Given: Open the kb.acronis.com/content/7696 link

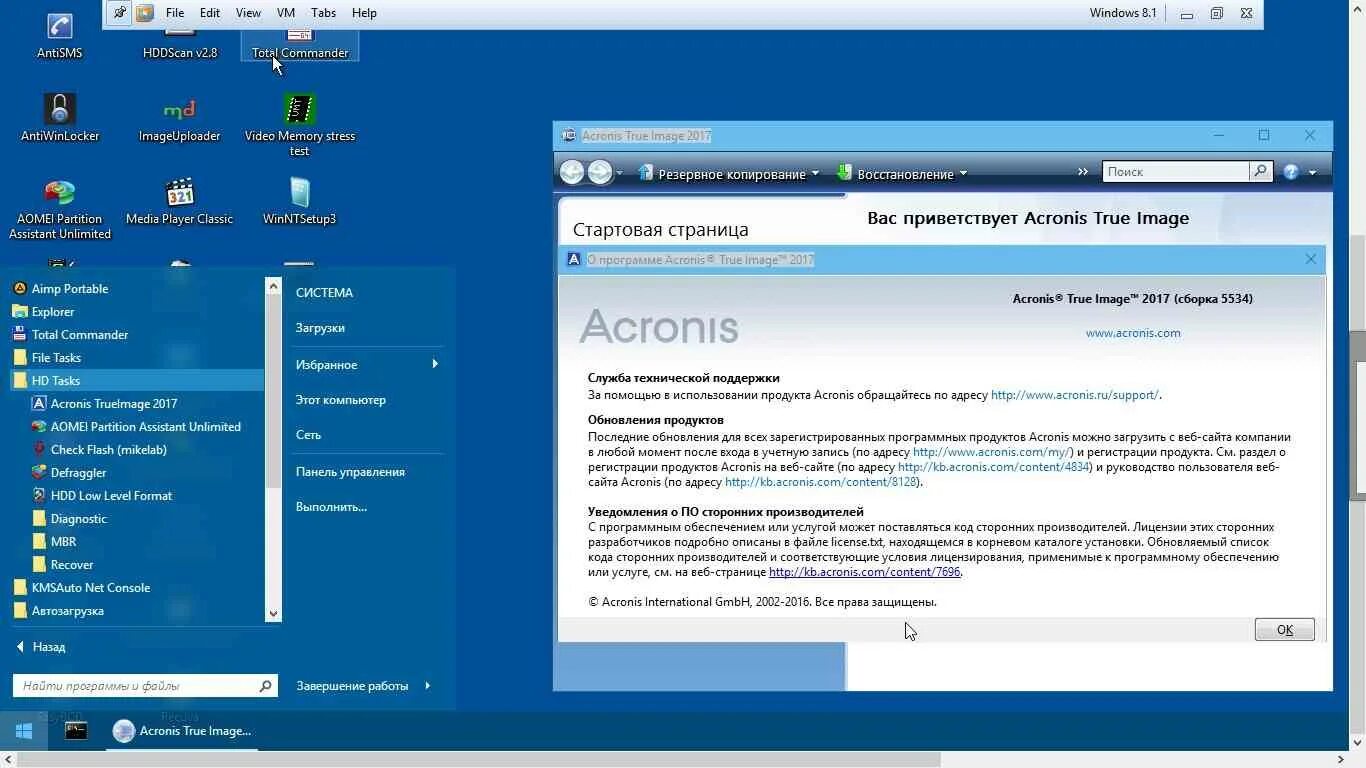Looking at the screenshot, I should click(x=864, y=572).
